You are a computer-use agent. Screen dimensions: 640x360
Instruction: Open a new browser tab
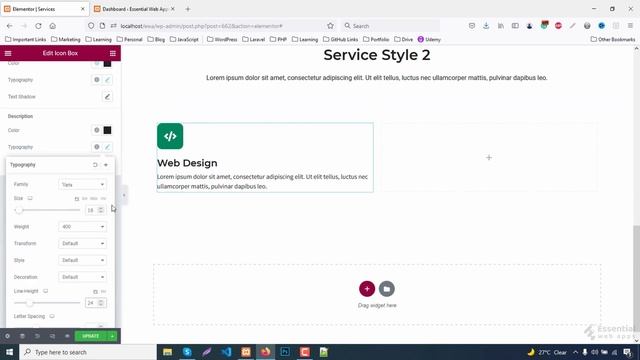[188, 9]
